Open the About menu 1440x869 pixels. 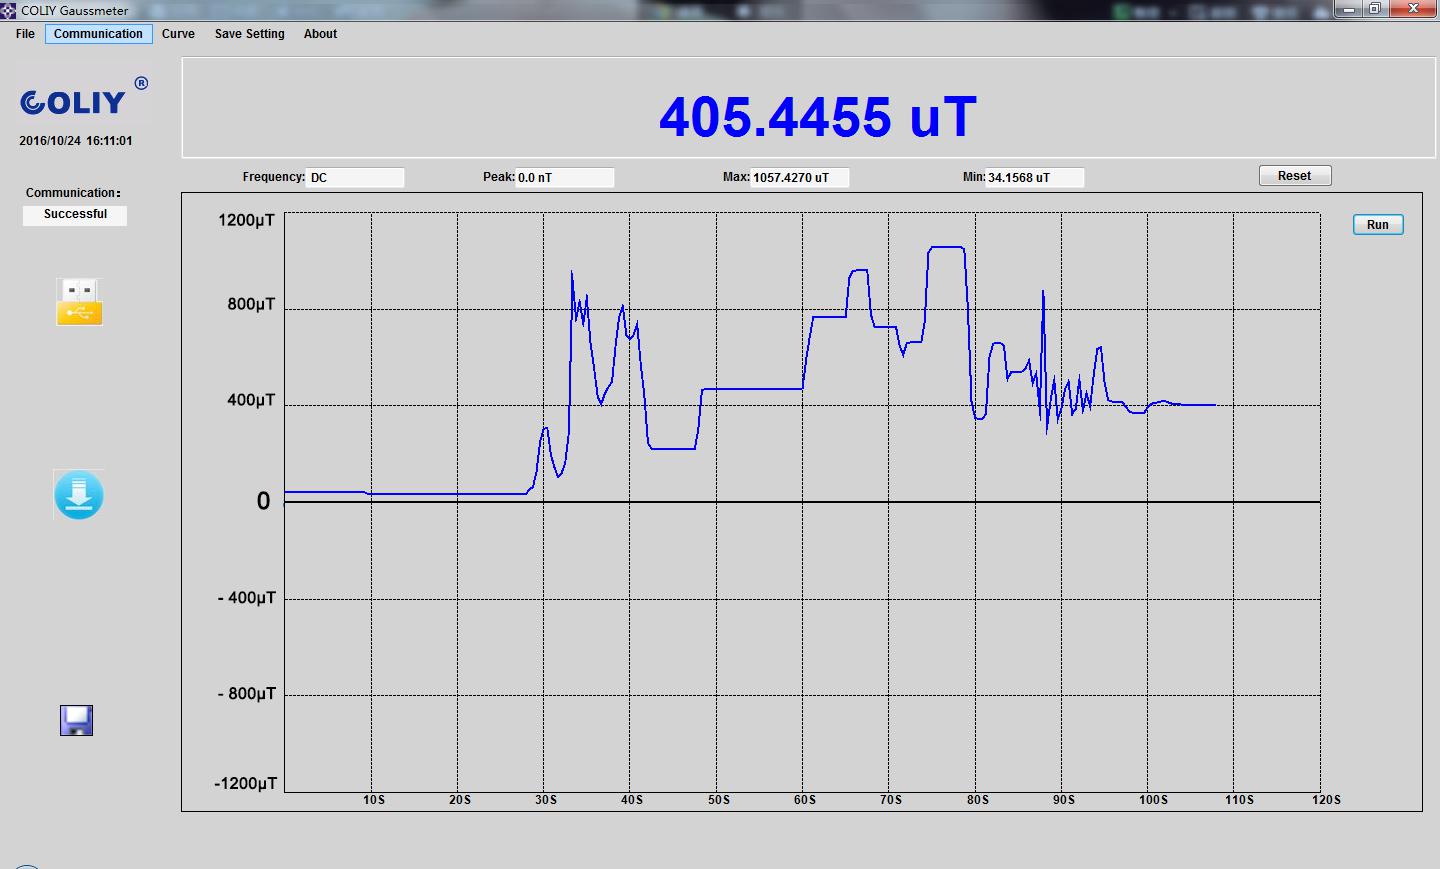click(x=320, y=34)
